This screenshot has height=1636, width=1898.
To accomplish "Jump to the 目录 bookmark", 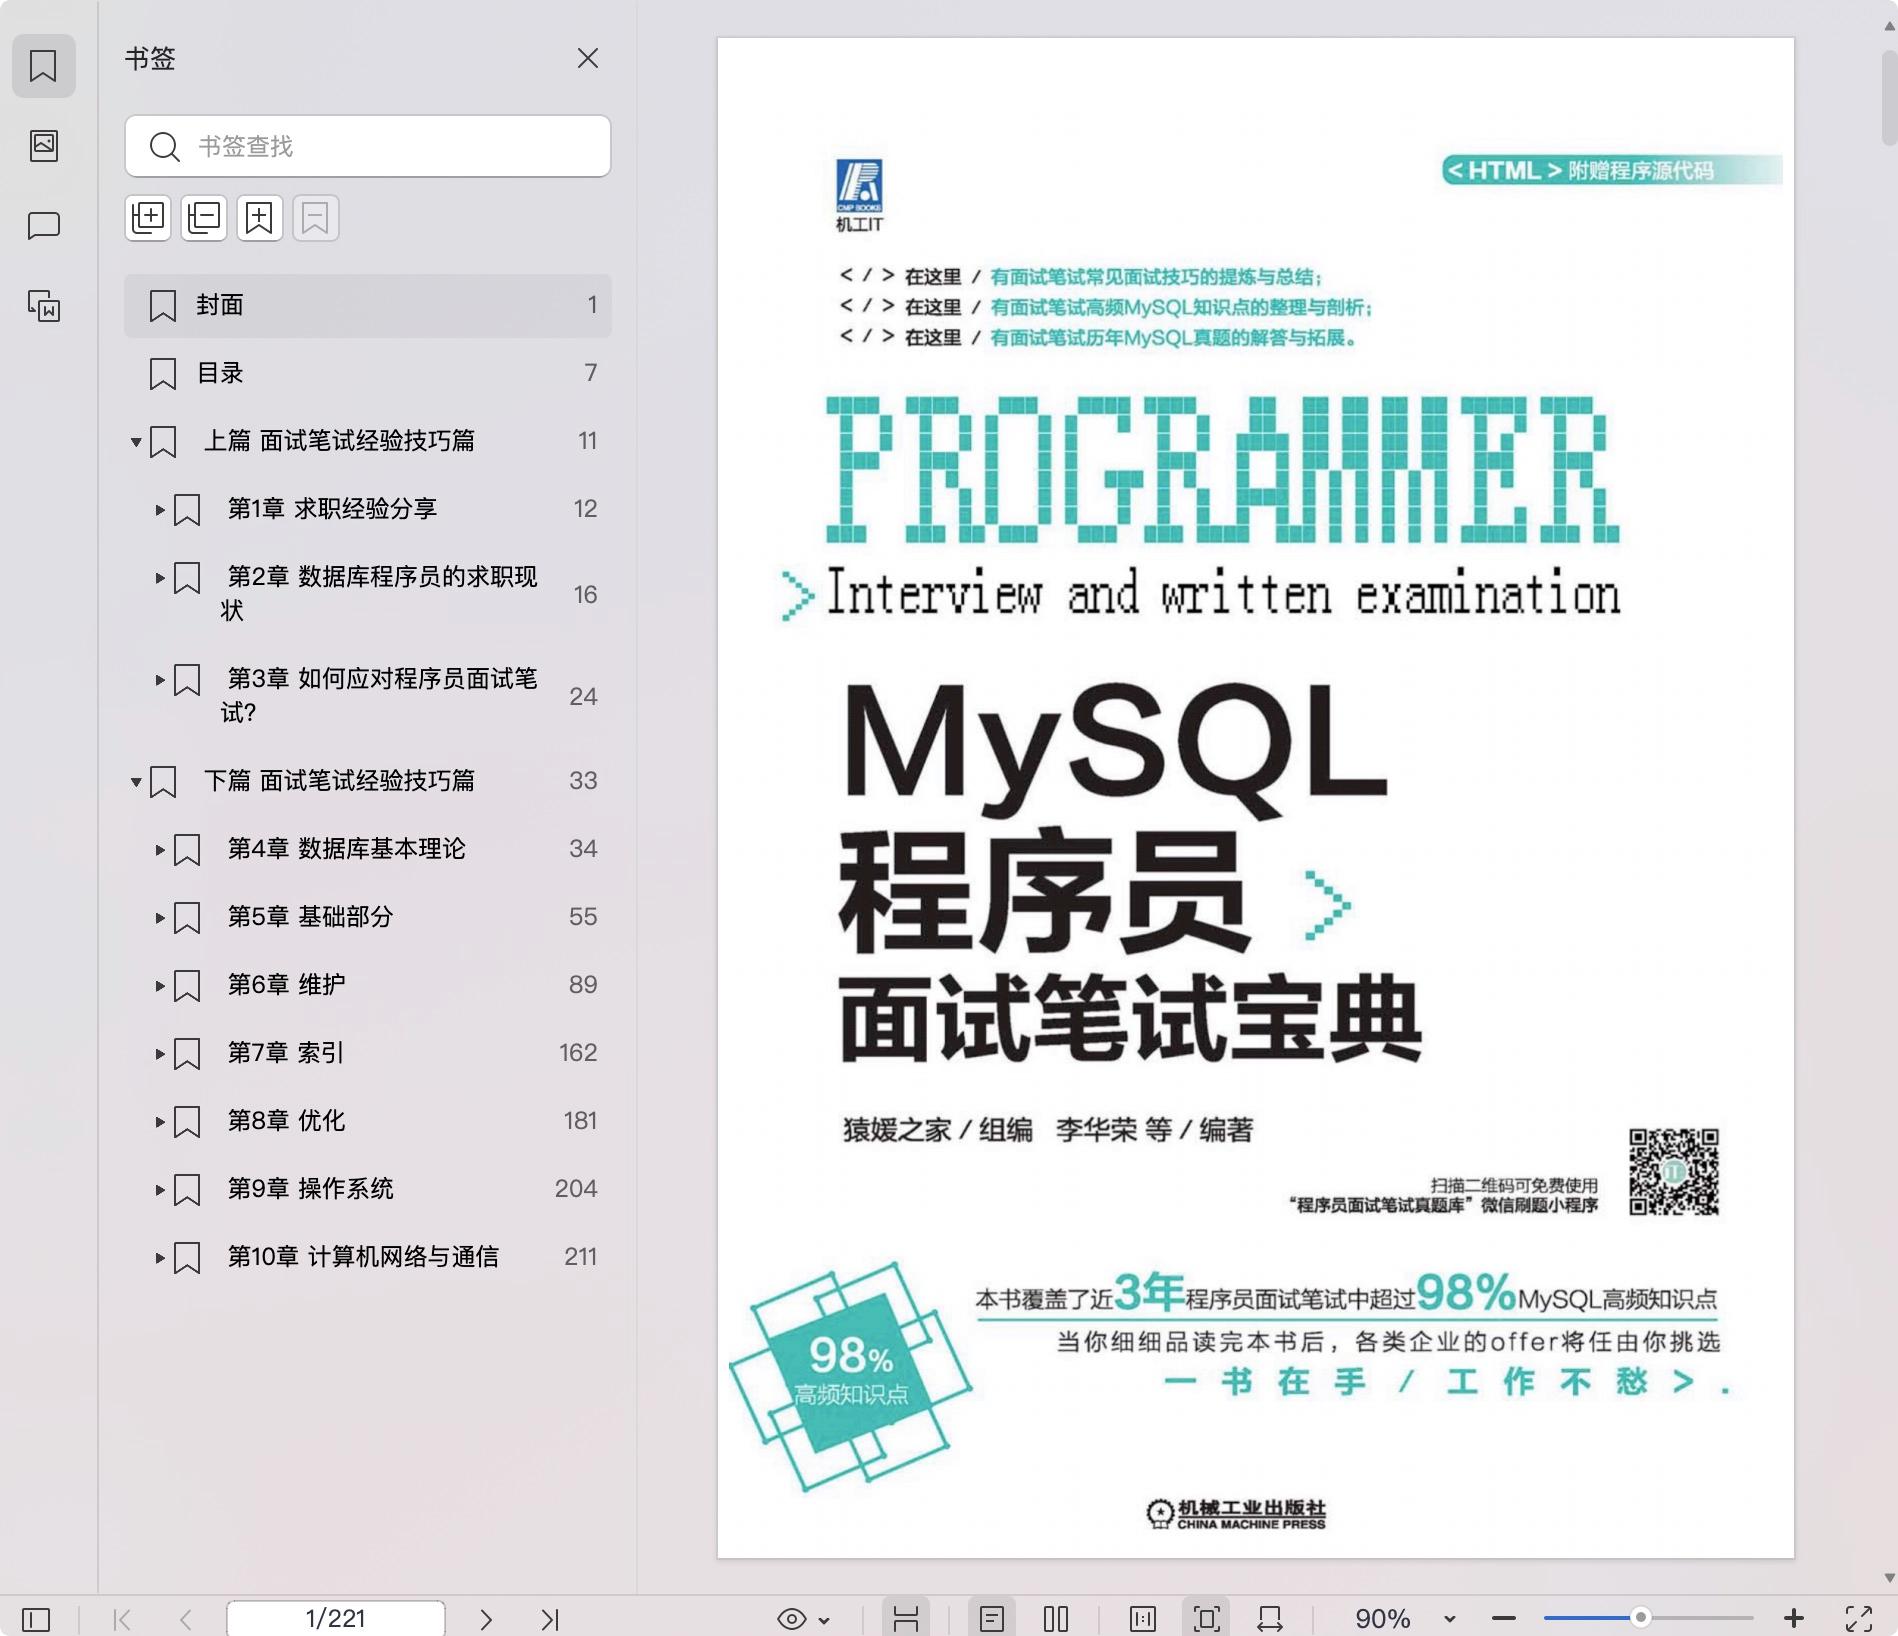I will [x=368, y=373].
